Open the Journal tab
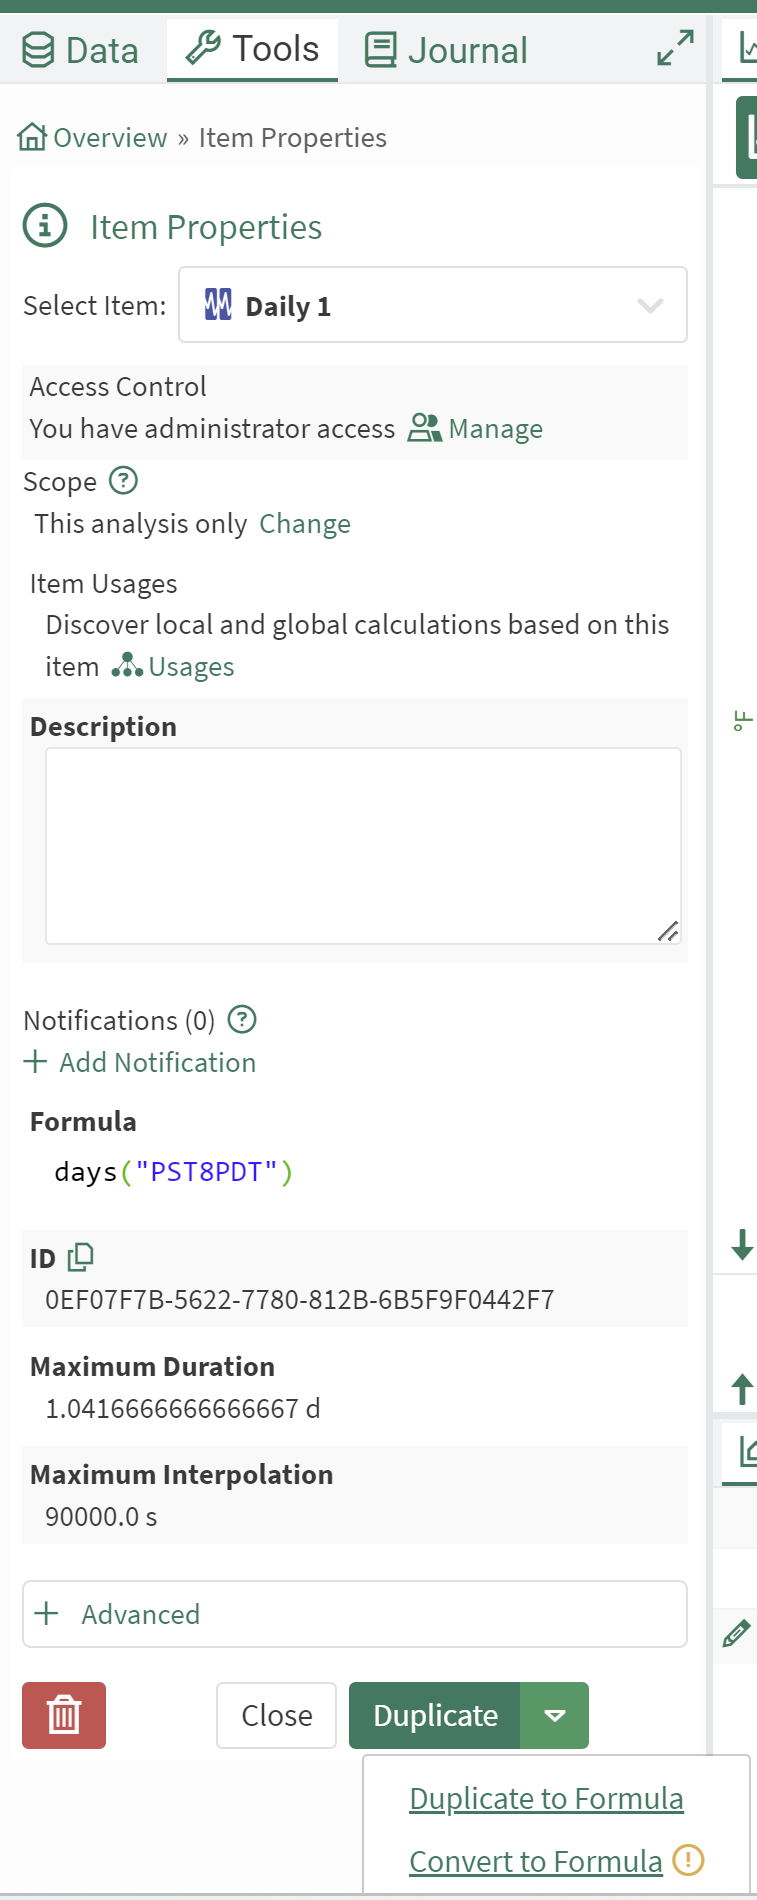Image resolution: width=757 pixels, height=1900 pixels. pyautogui.click(x=446, y=50)
